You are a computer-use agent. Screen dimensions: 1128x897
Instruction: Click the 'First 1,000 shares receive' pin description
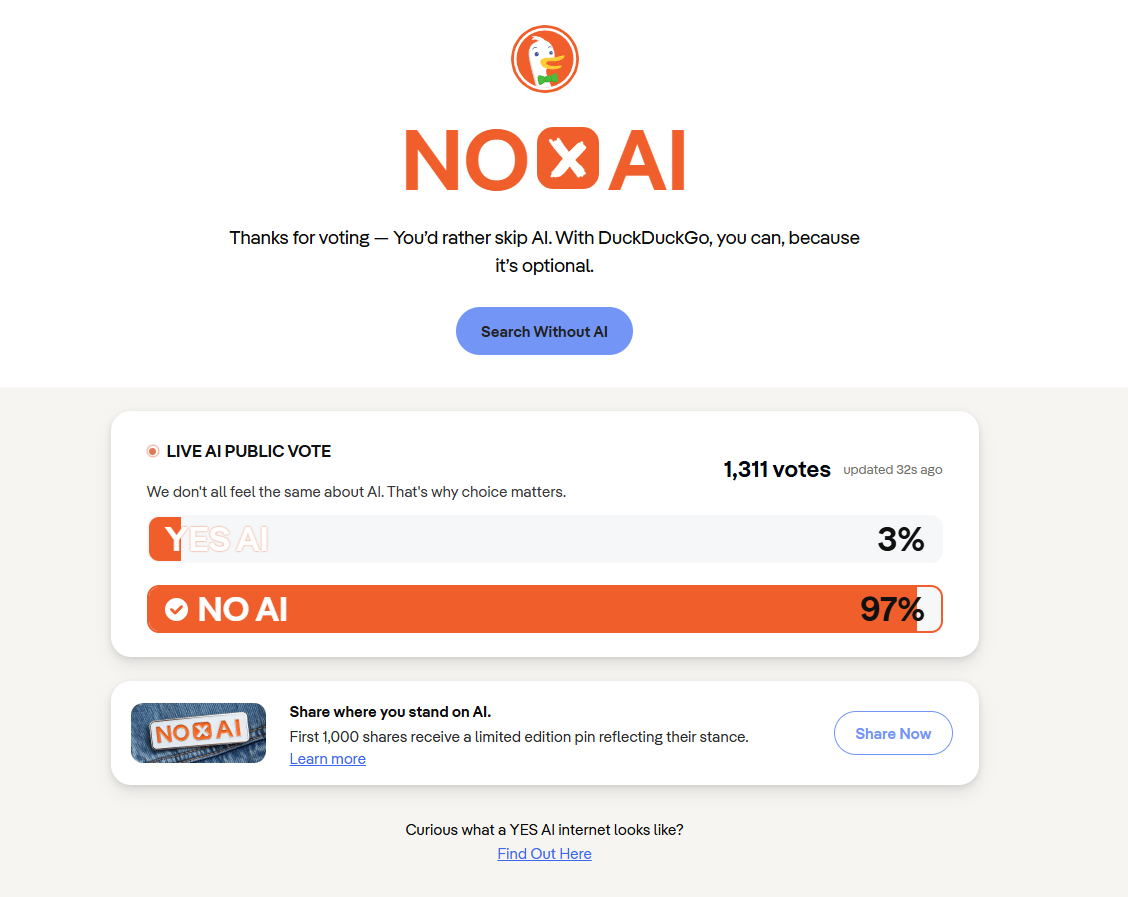518,737
